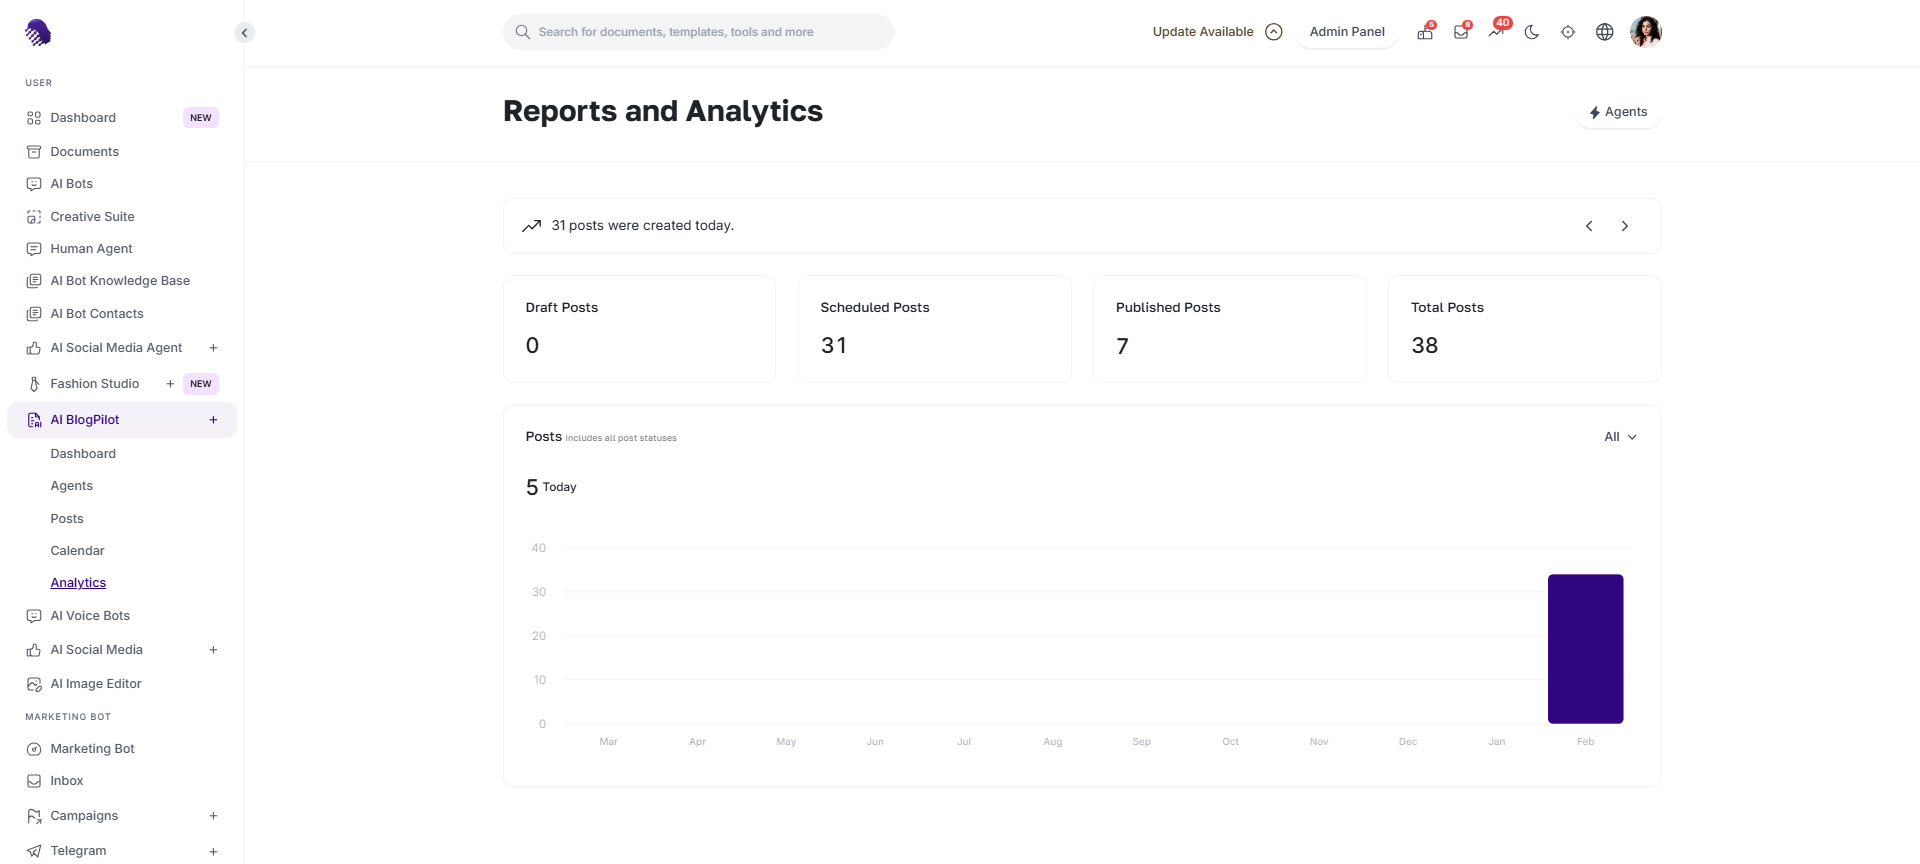
Task: Click the February bar in Posts chart
Action: coord(1585,649)
